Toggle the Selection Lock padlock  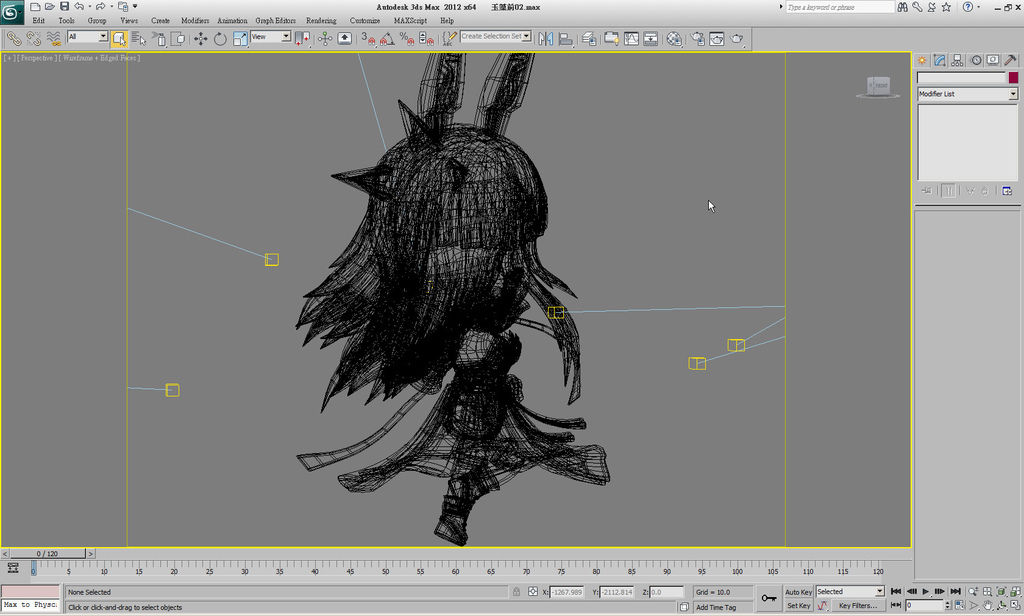tap(516, 592)
